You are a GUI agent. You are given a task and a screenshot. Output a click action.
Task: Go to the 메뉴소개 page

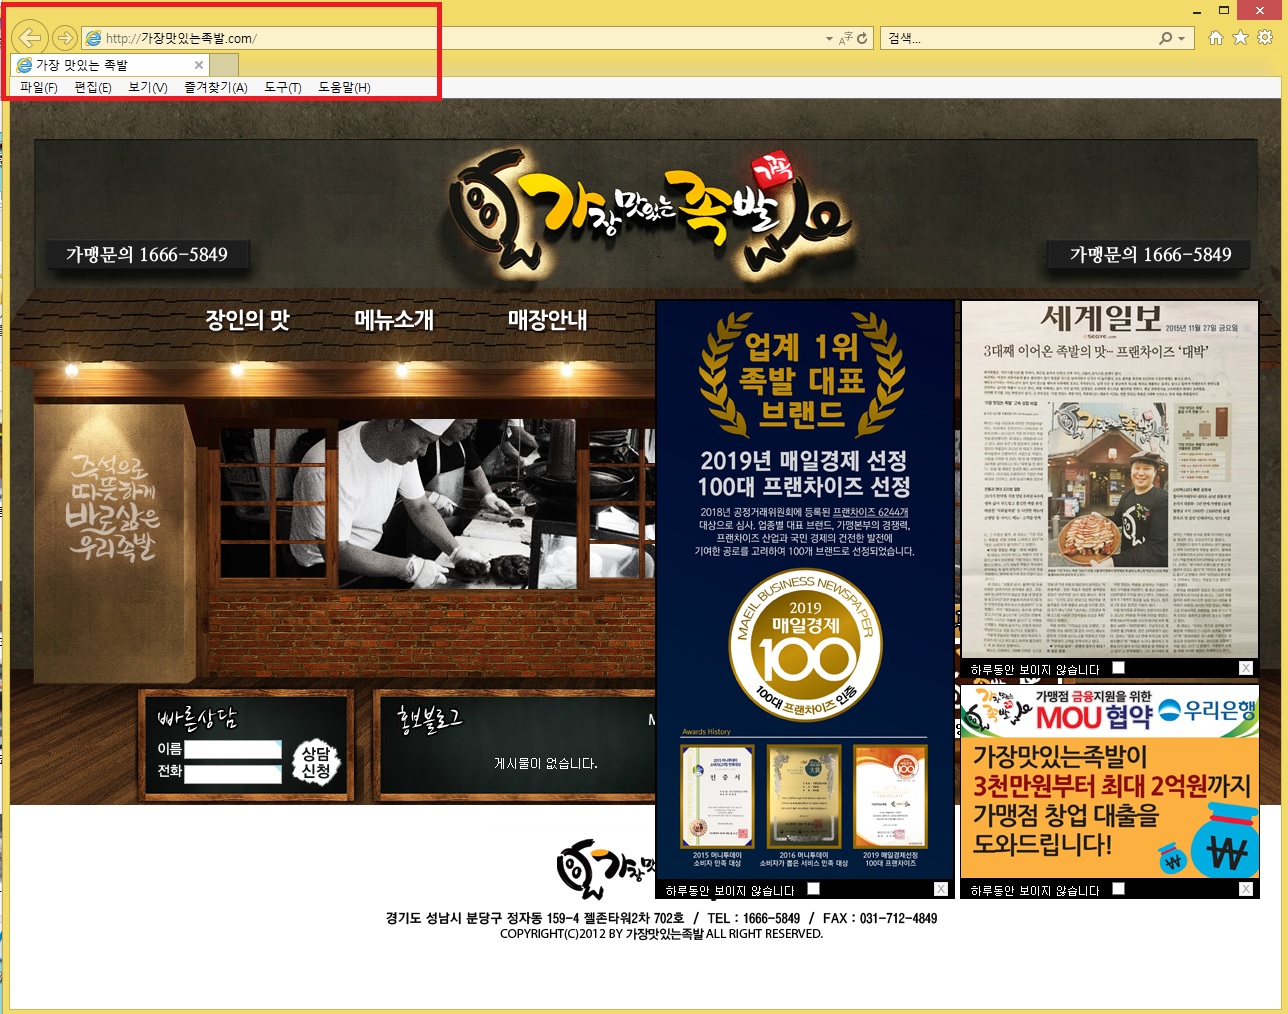394,320
